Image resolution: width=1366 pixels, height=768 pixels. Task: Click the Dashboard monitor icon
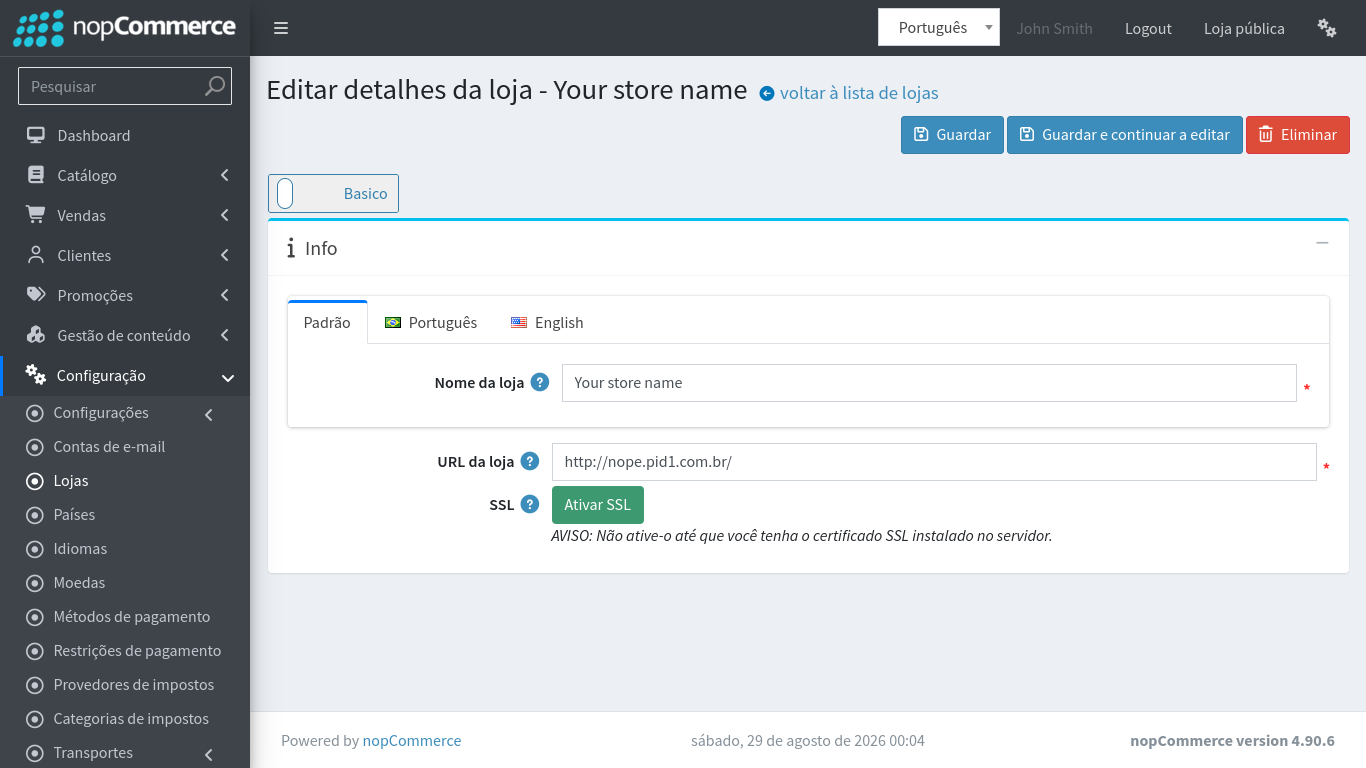pyautogui.click(x=36, y=135)
